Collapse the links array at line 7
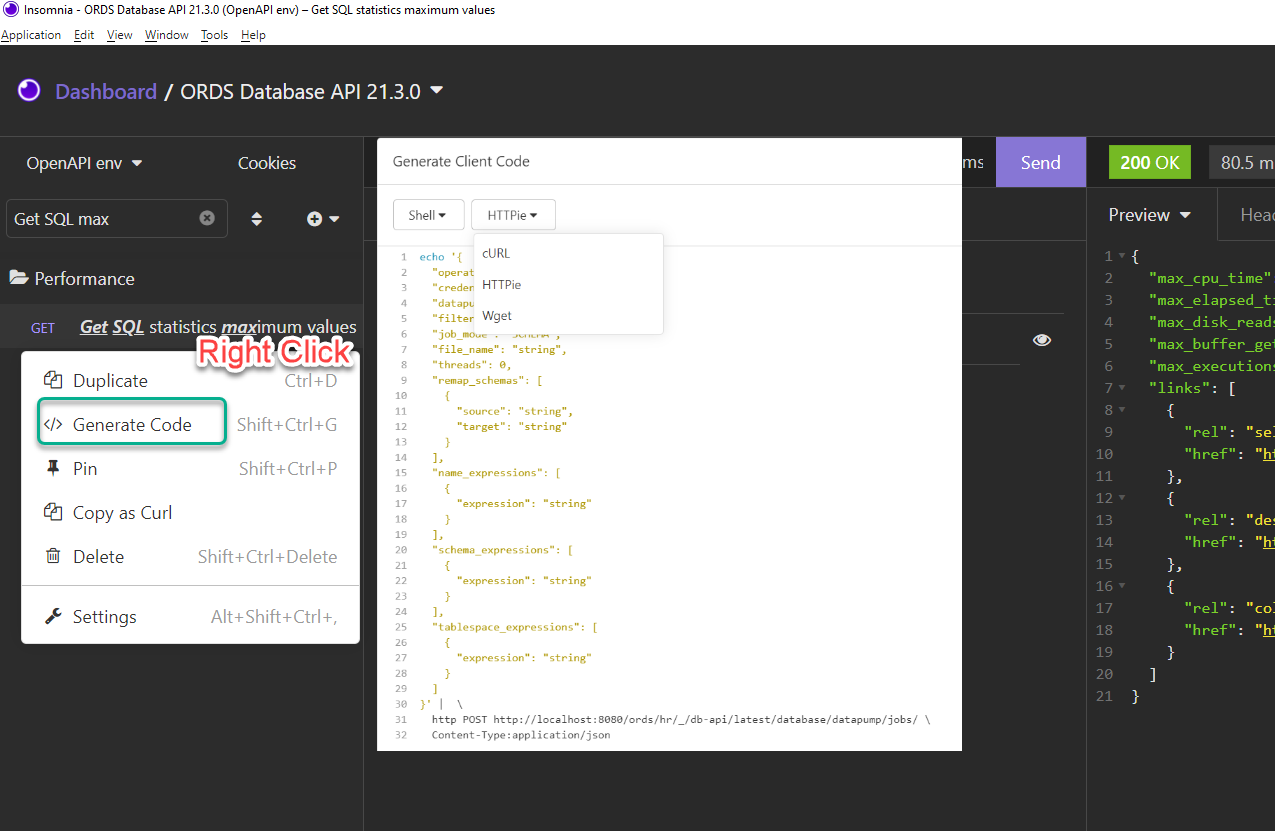Image resolution: width=1275 pixels, height=831 pixels. (1122, 388)
